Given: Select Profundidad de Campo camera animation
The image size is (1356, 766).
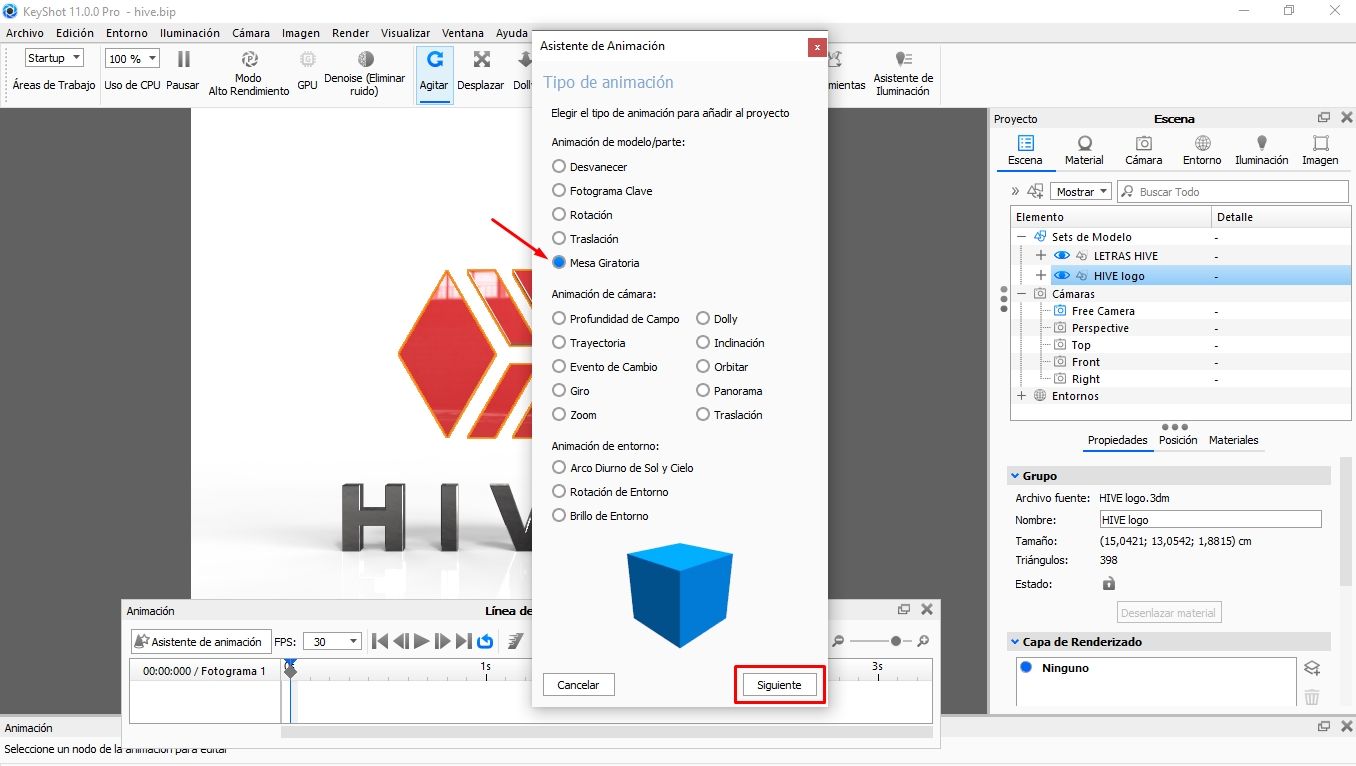Looking at the screenshot, I should tap(559, 319).
